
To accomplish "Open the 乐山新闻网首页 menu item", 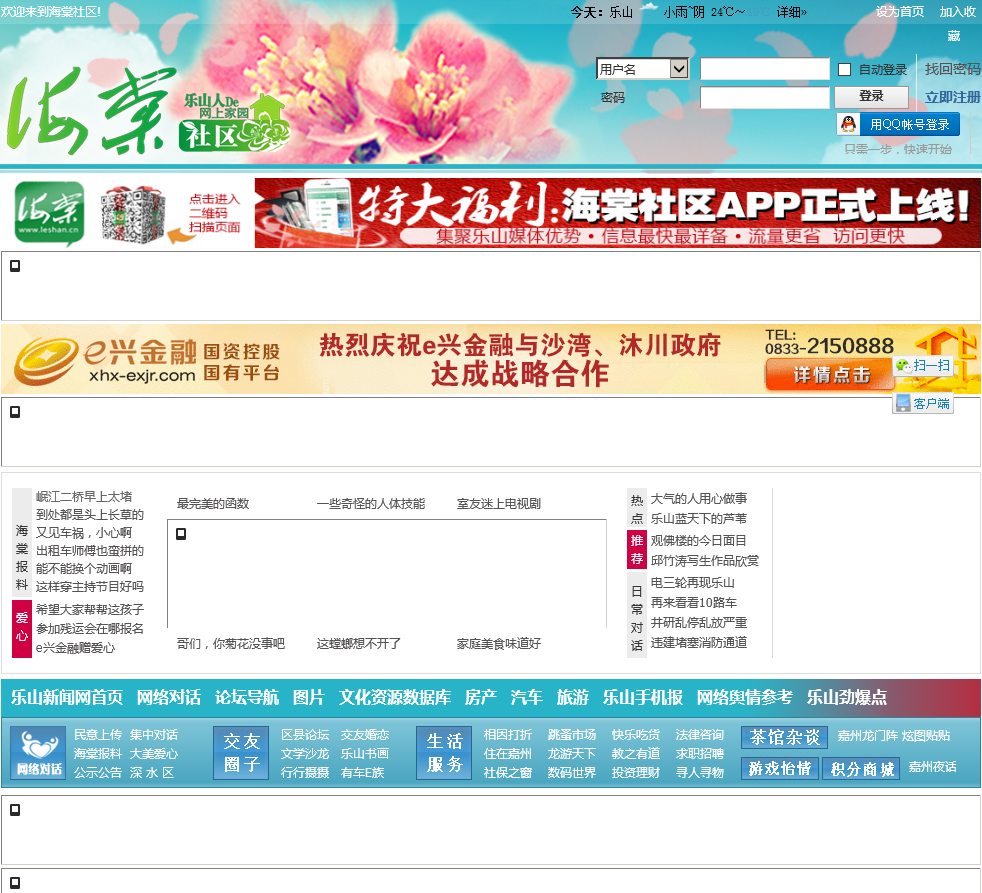I will pos(67,698).
